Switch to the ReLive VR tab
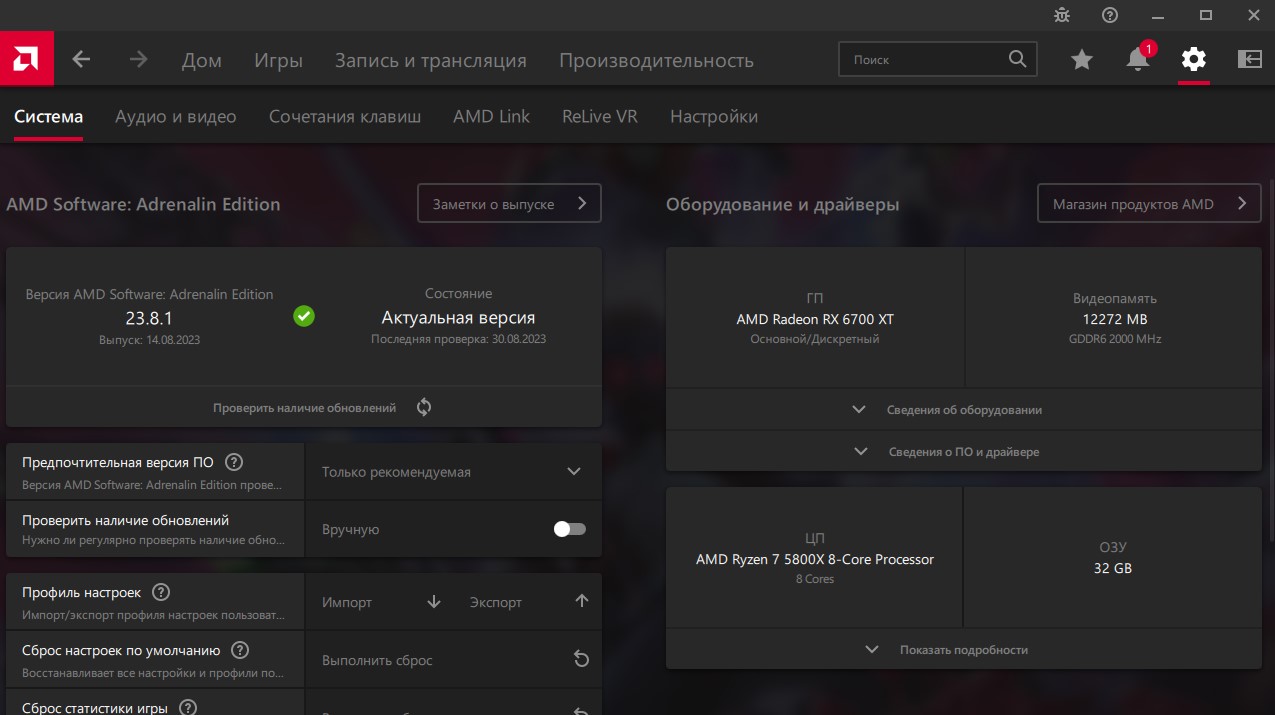Screen dimensions: 1275x715 (600, 116)
